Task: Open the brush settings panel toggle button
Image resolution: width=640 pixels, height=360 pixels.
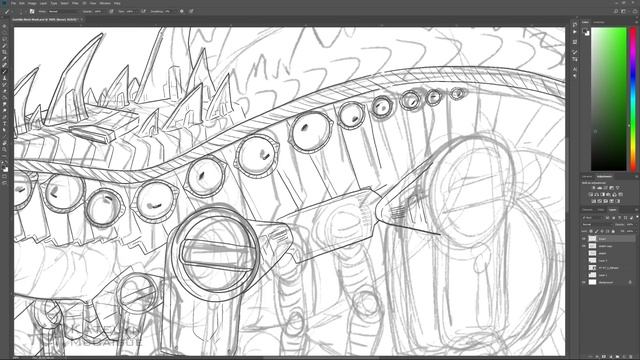Action: coord(32,11)
